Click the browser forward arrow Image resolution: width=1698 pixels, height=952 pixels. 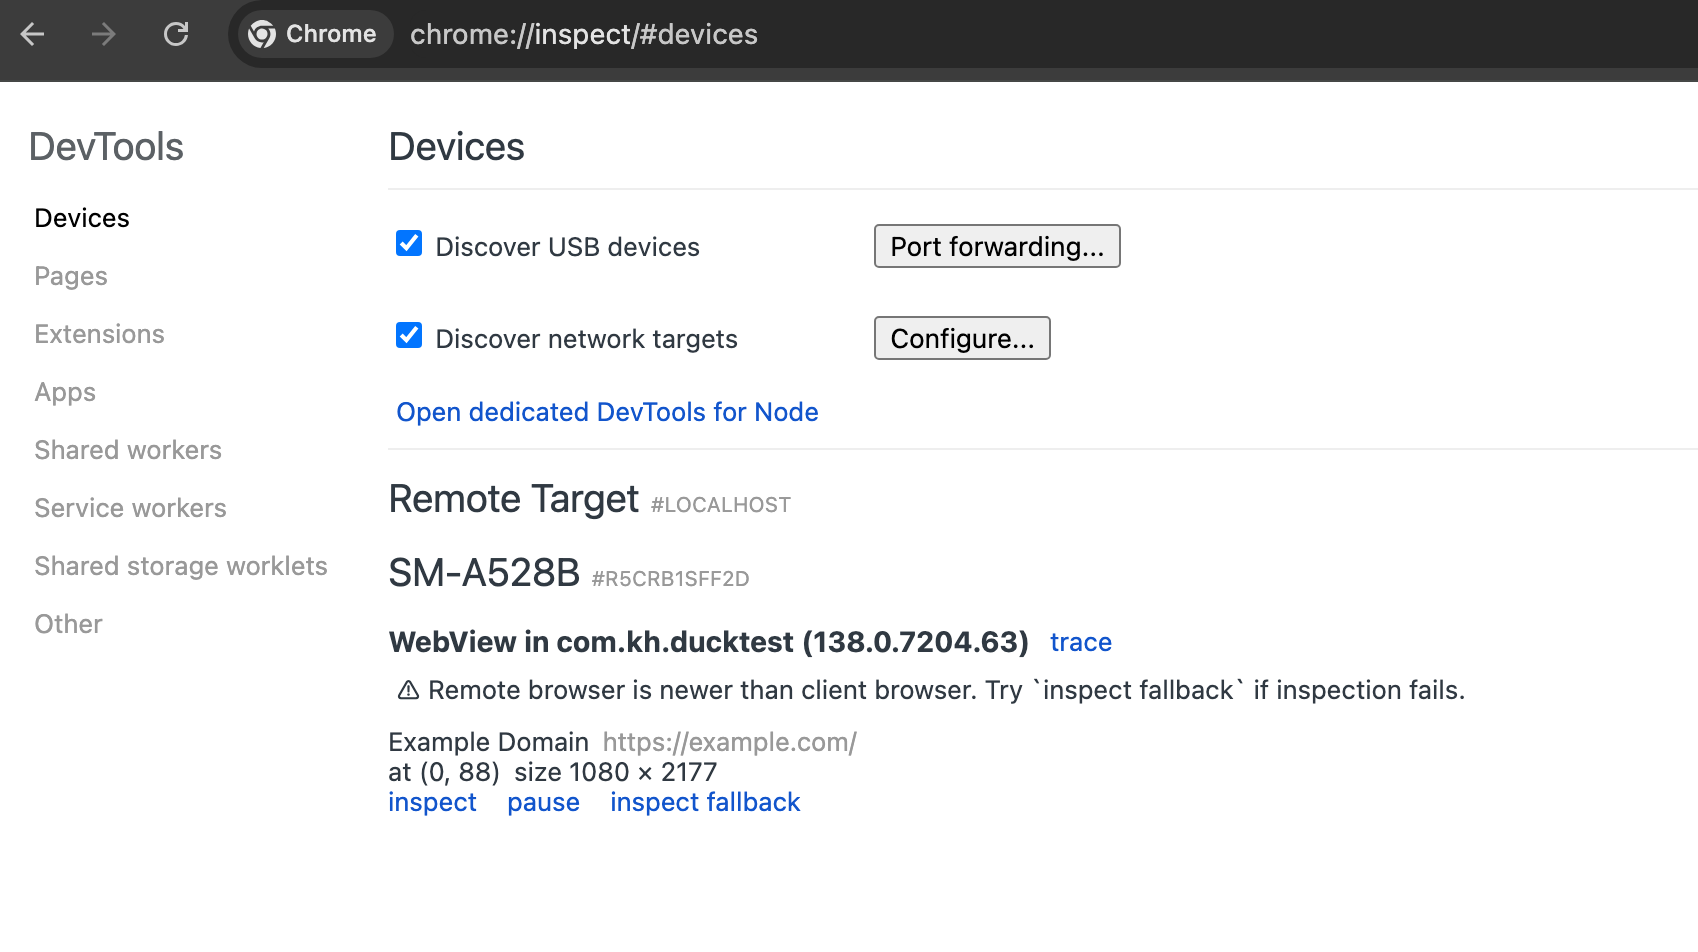(x=104, y=34)
